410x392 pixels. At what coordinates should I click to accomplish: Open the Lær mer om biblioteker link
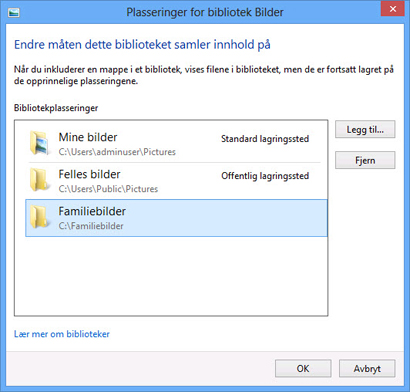coord(62,334)
